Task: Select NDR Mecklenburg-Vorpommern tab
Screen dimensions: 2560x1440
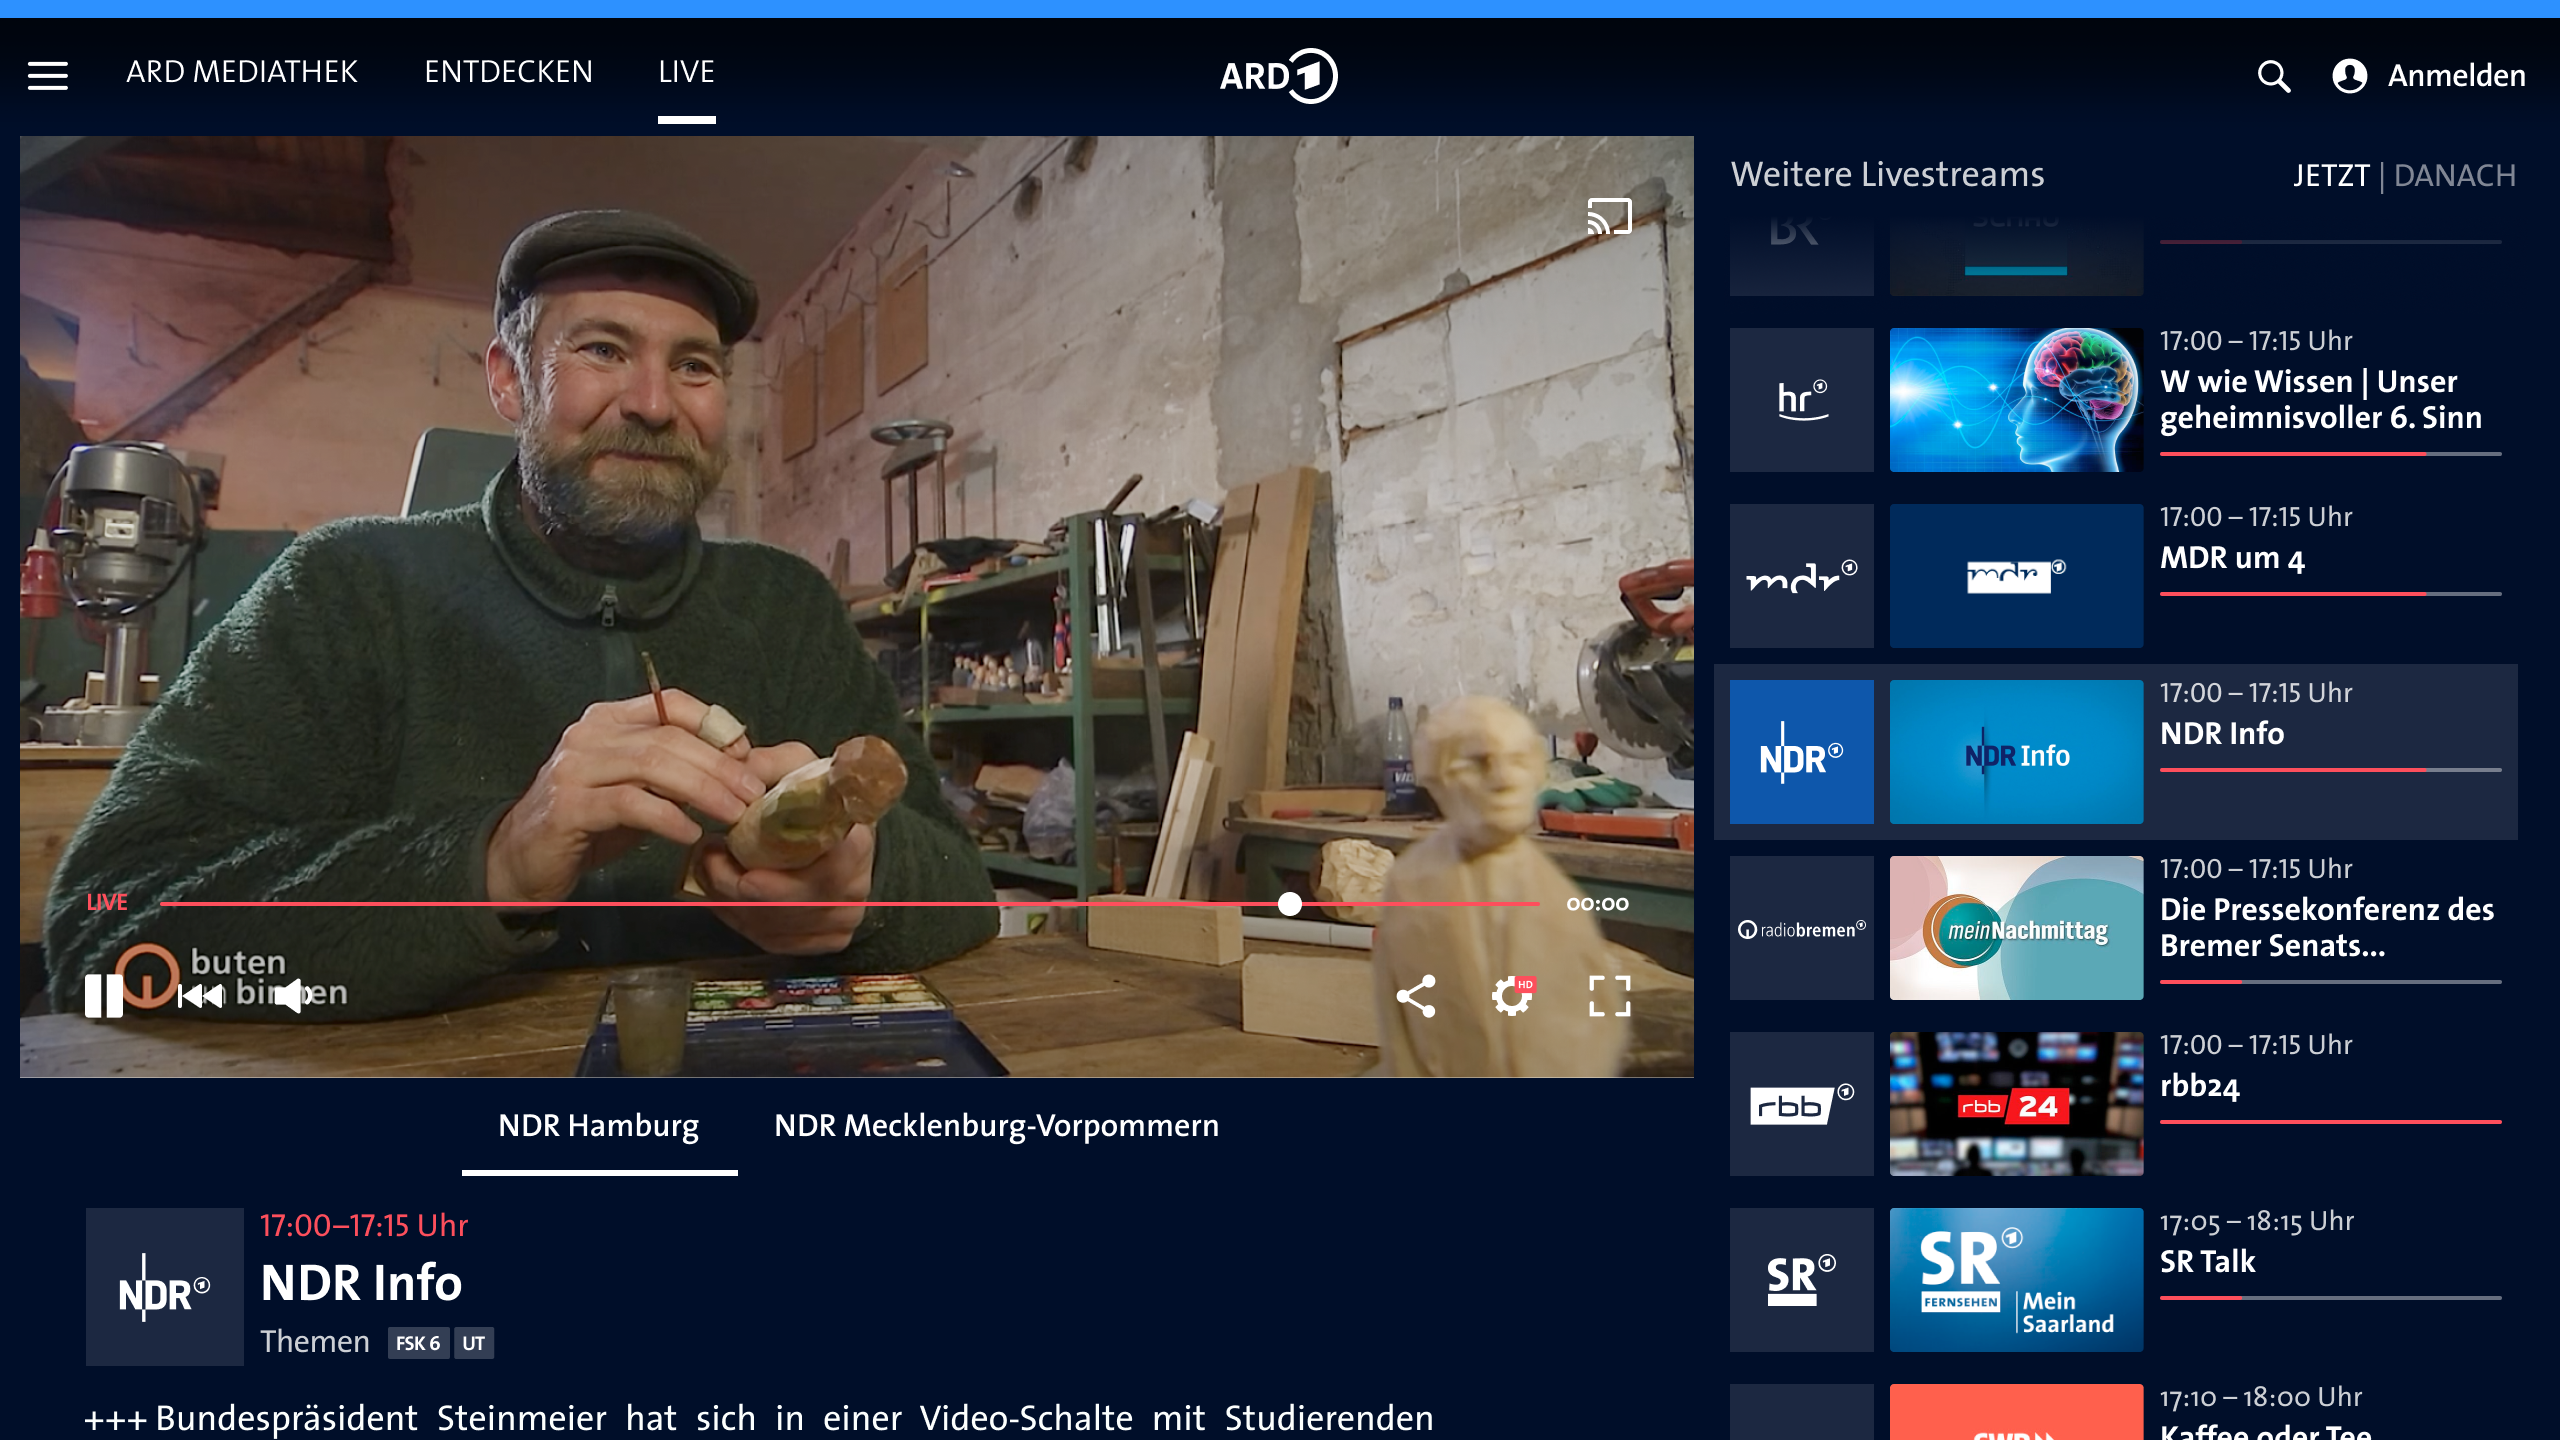Action: [x=996, y=1126]
